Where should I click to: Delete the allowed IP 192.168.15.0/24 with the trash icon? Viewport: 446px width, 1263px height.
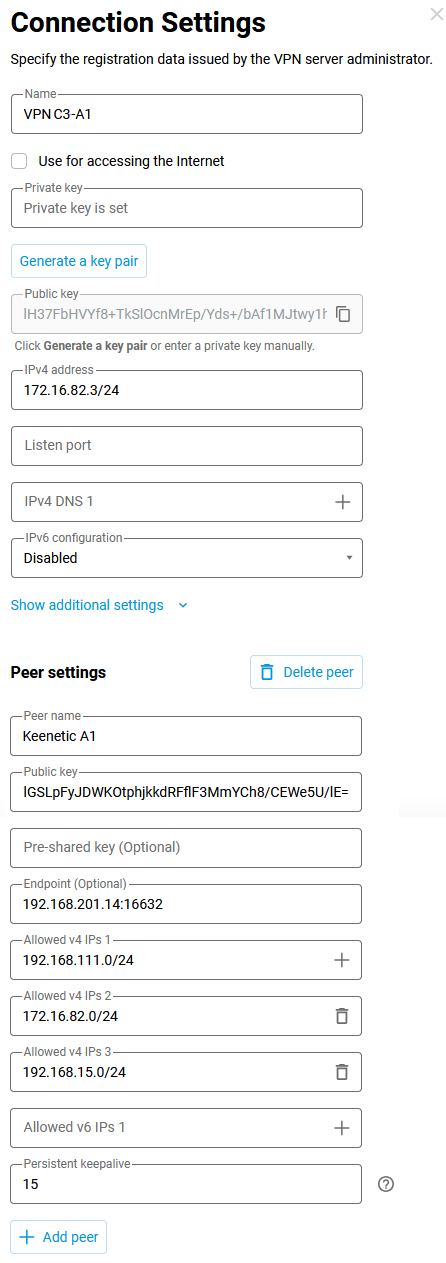tap(341, 1072)
